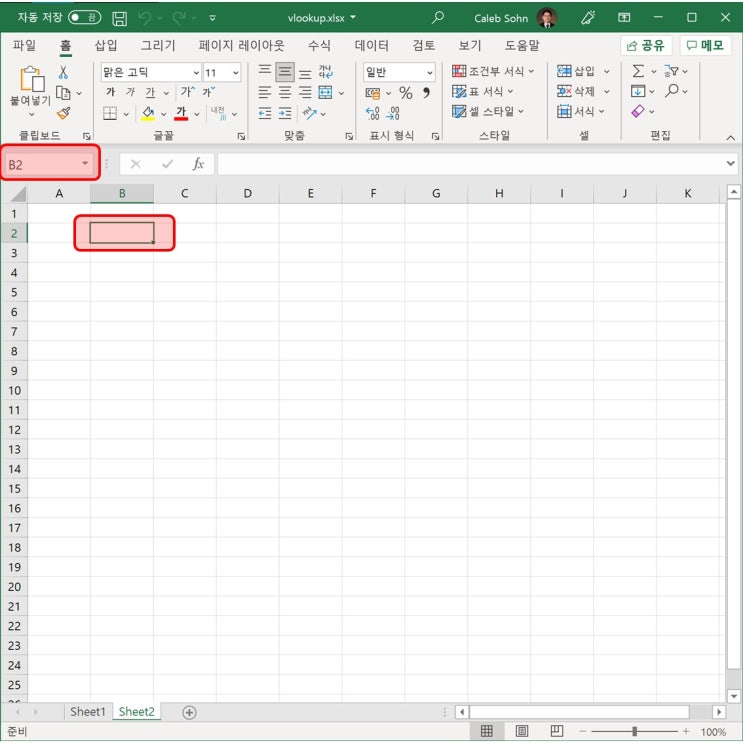
Task: Collapse the ribbon chevron
Action: click(x=730, y=137)
